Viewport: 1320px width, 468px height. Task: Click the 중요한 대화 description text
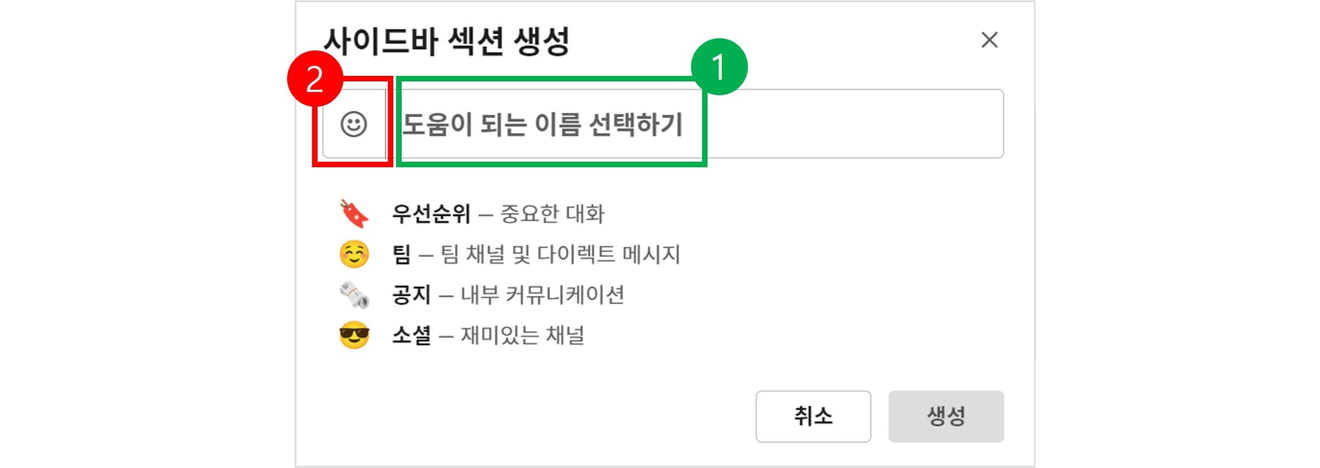[552, 214]
